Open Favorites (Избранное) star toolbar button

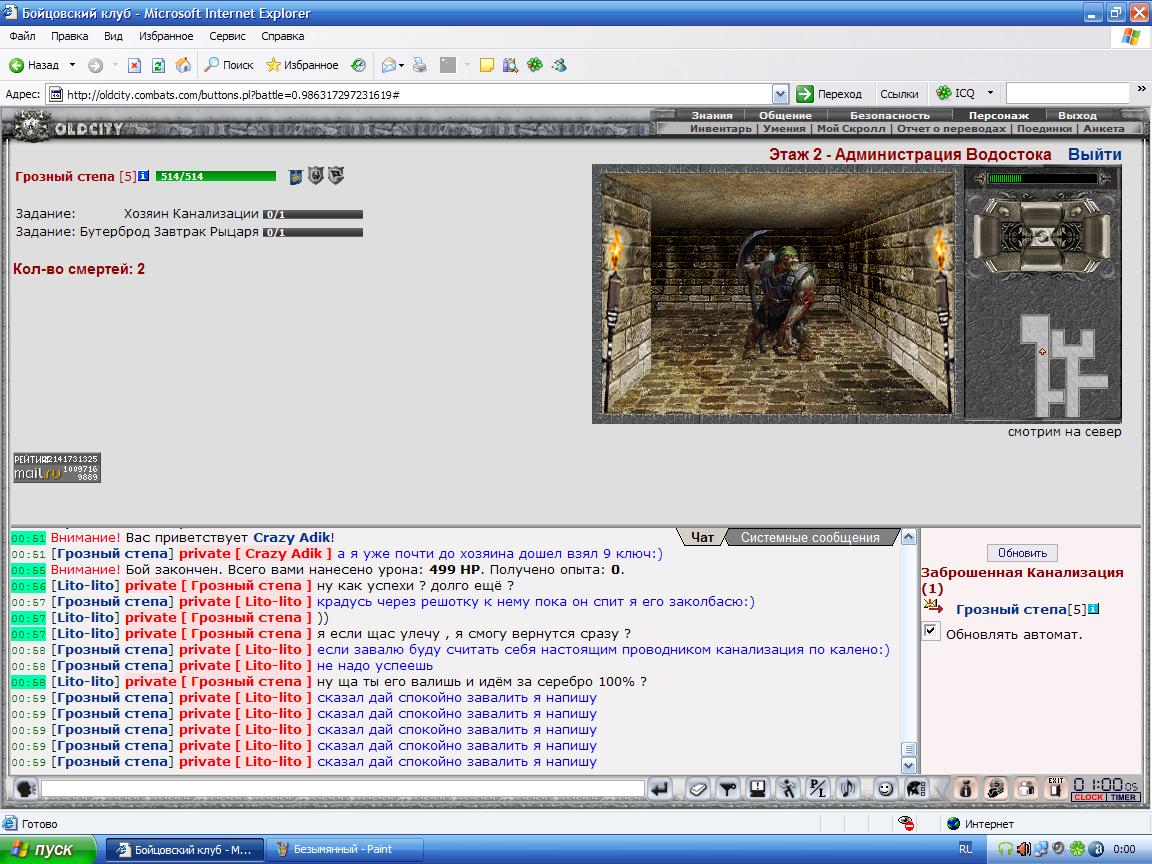[302, 65]
